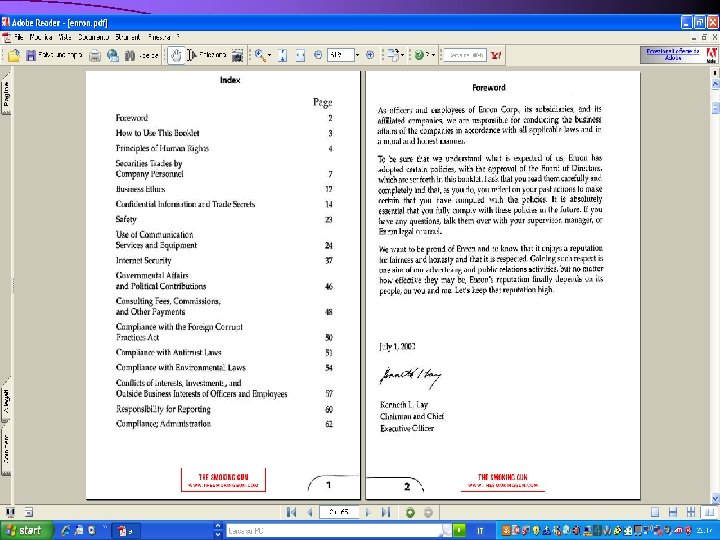
Task: Click the globe email icon in the toolbar
Action: (112, 56)
